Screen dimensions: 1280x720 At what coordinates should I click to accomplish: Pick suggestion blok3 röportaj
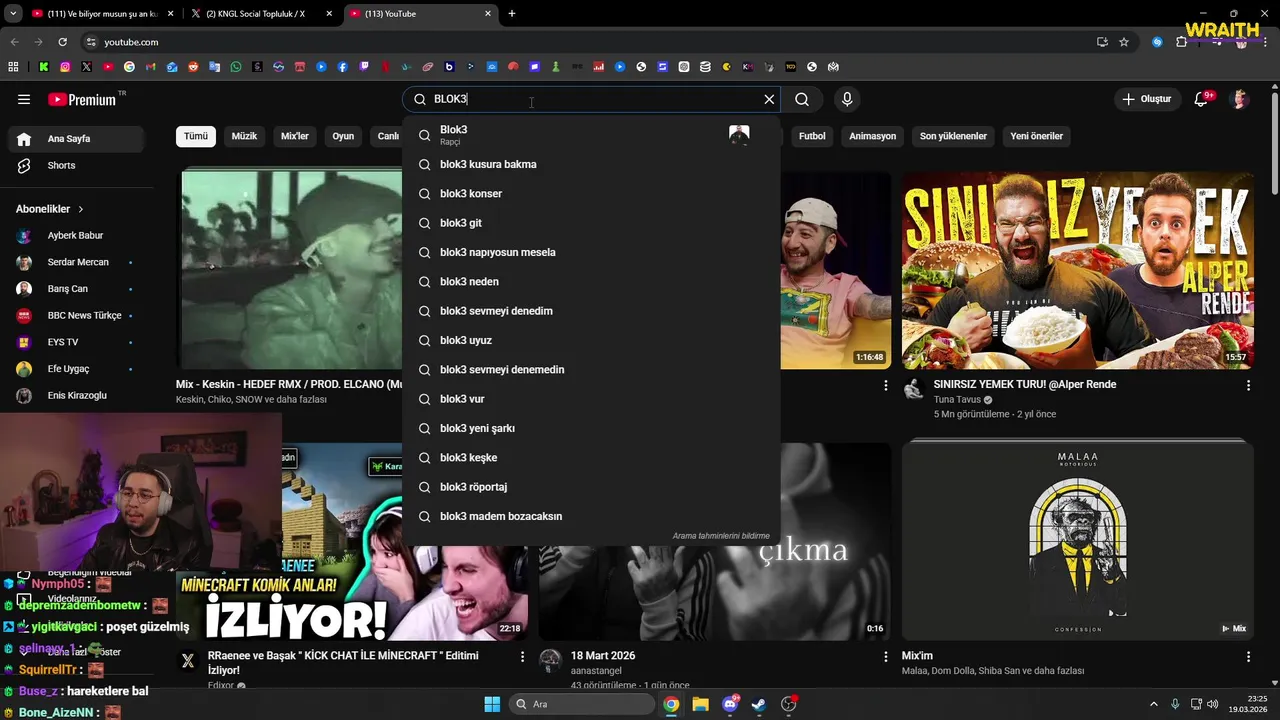(x=591, y=487)
